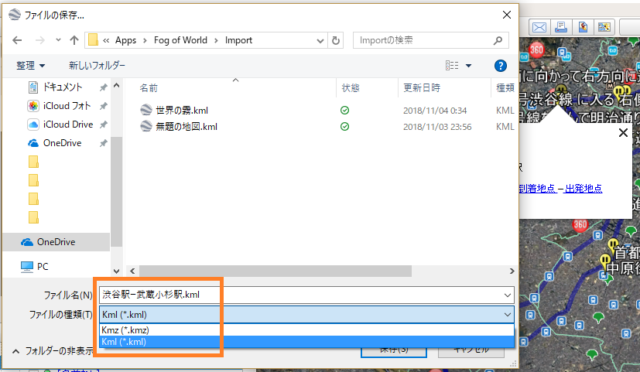Viewport: 640px width, 372px height.
Task: Close the Google Earth info balloon
Action: point(623,132)
